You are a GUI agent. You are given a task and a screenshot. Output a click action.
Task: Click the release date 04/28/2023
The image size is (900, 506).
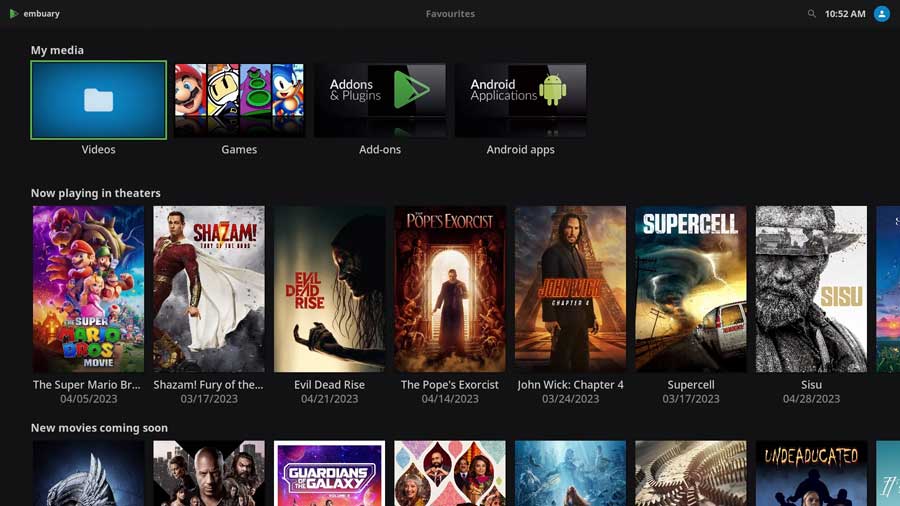[812, 399]
